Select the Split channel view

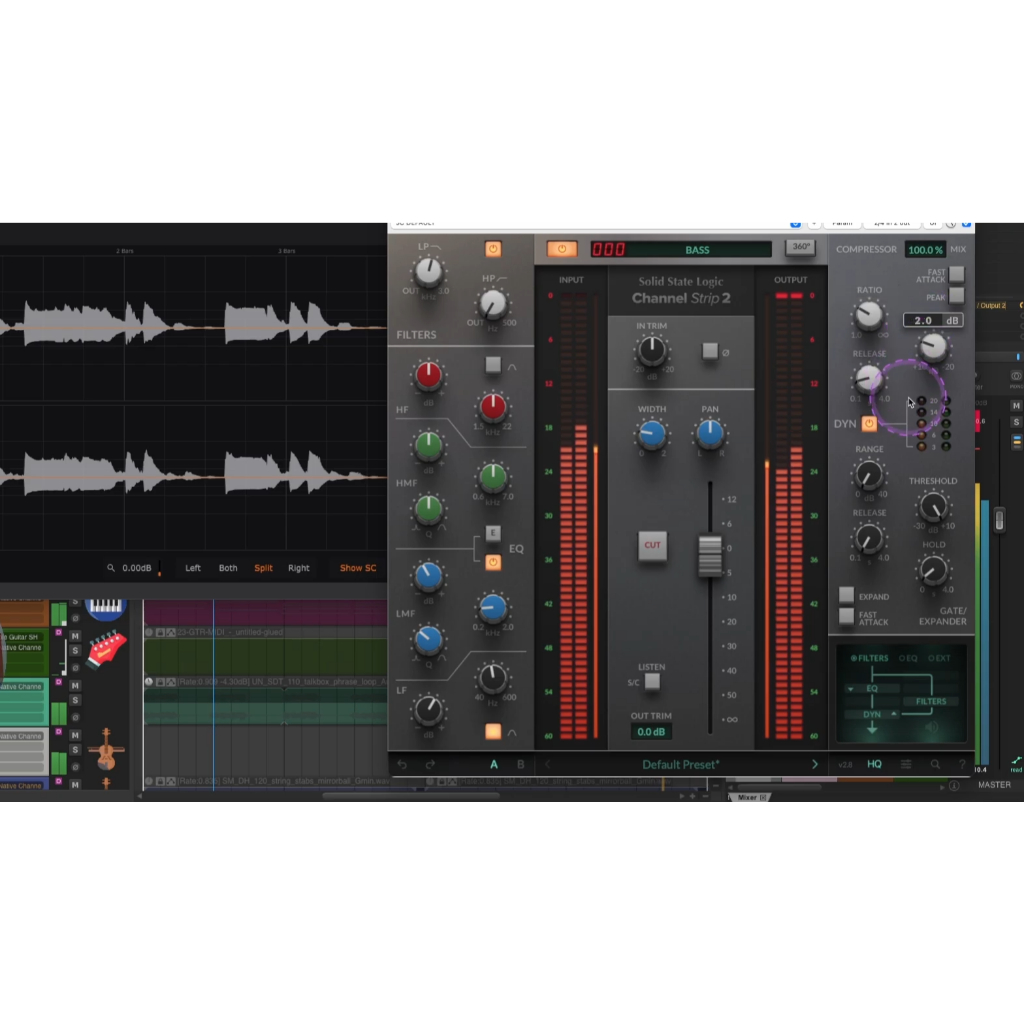click(x=263, y=568)
